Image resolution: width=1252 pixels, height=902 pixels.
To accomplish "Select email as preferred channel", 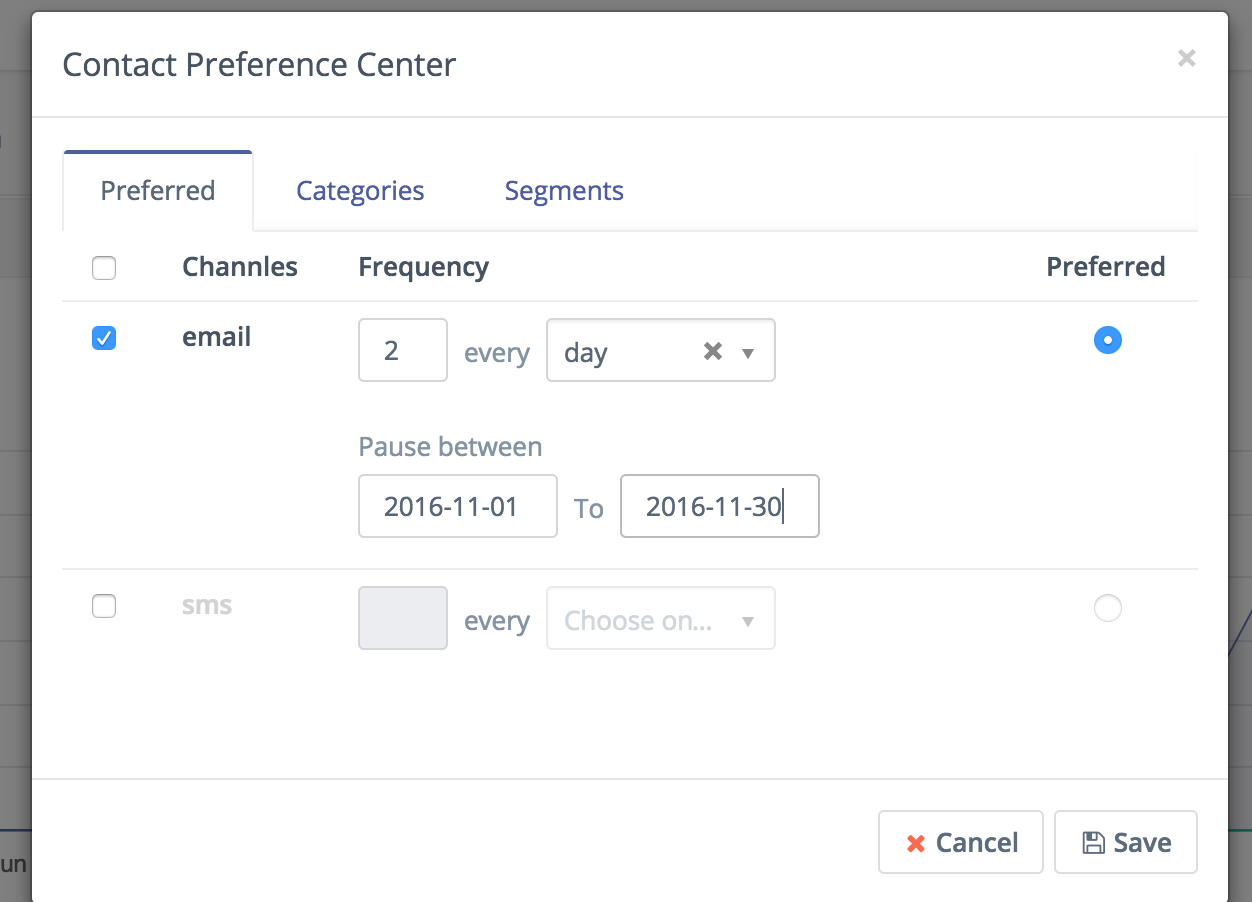I will click(x=1107, y=340).
